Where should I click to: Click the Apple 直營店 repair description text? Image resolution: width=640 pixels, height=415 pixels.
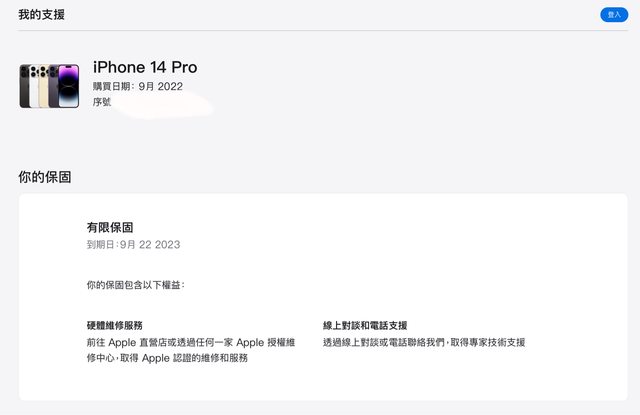click(x=190, y=350)
